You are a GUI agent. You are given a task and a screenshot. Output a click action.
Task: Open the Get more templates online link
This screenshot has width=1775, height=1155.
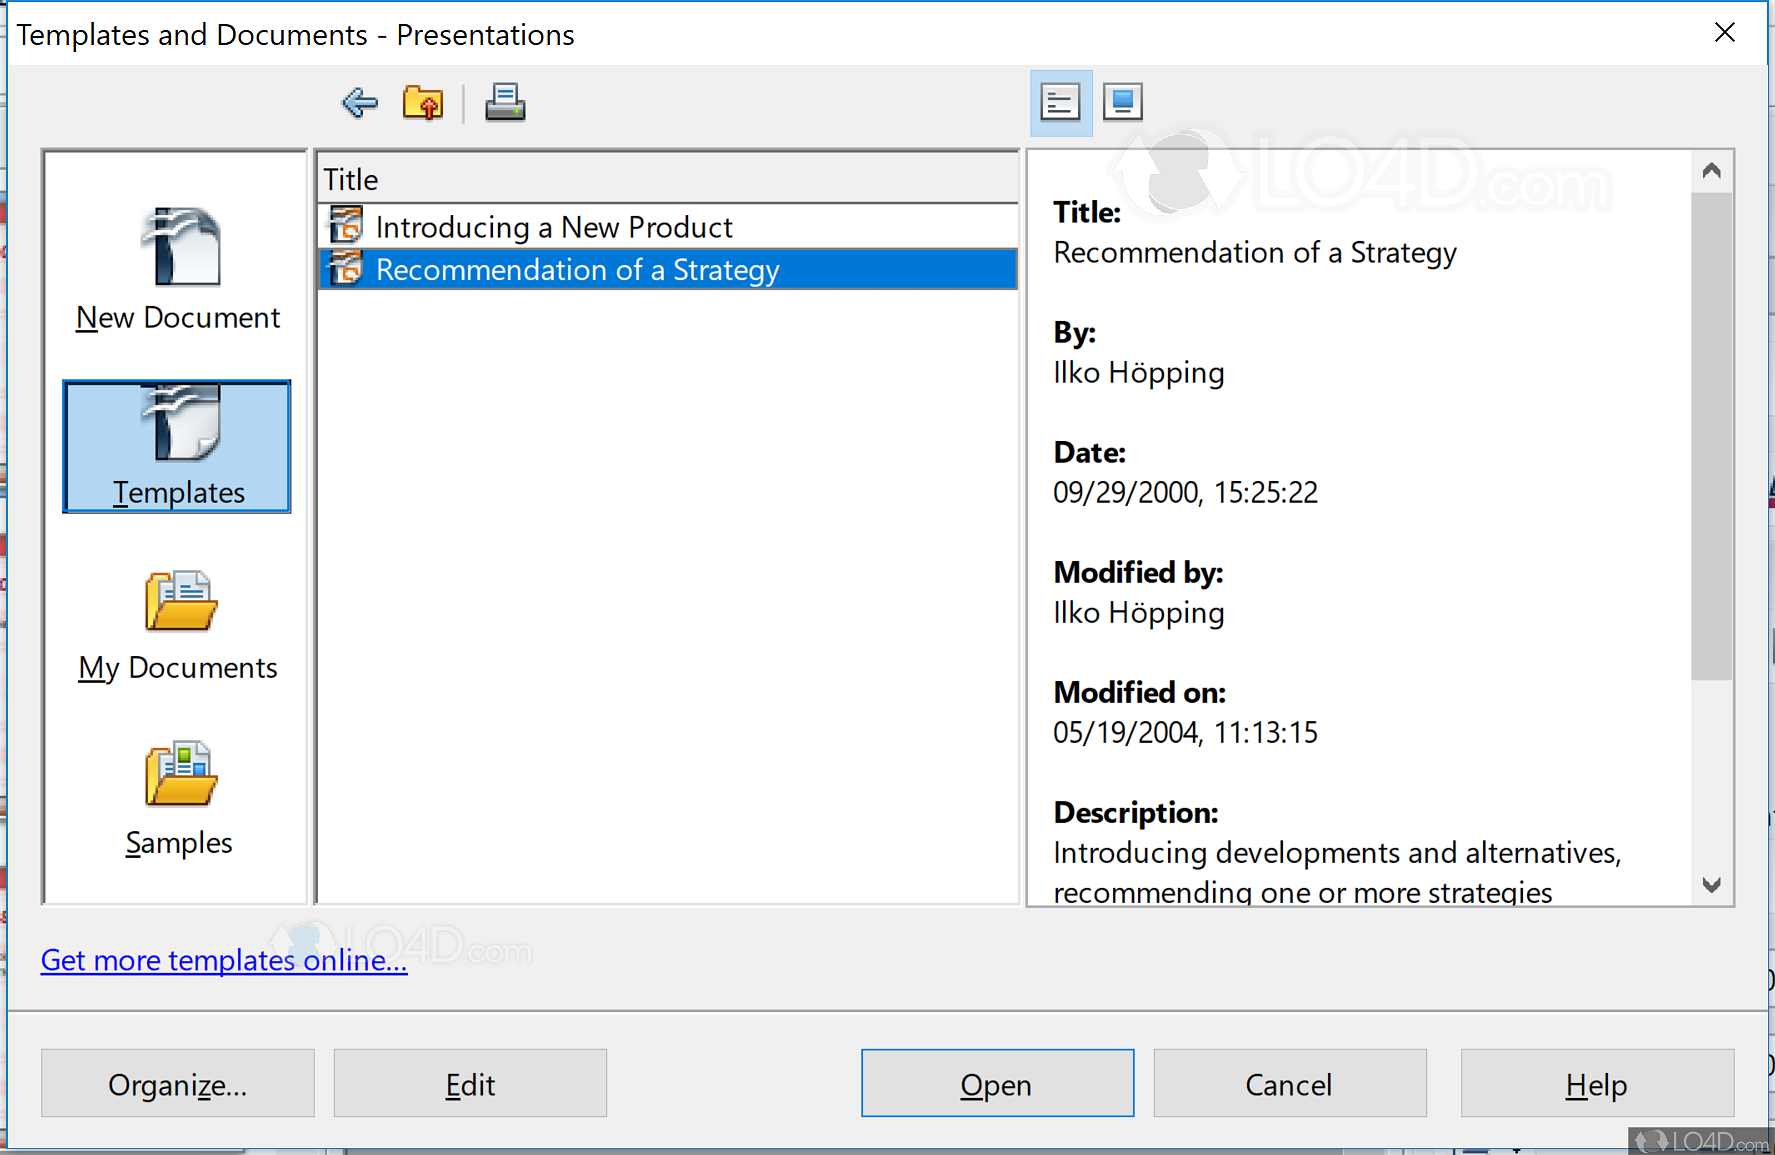pyautogui.click(x=223, y=960)
